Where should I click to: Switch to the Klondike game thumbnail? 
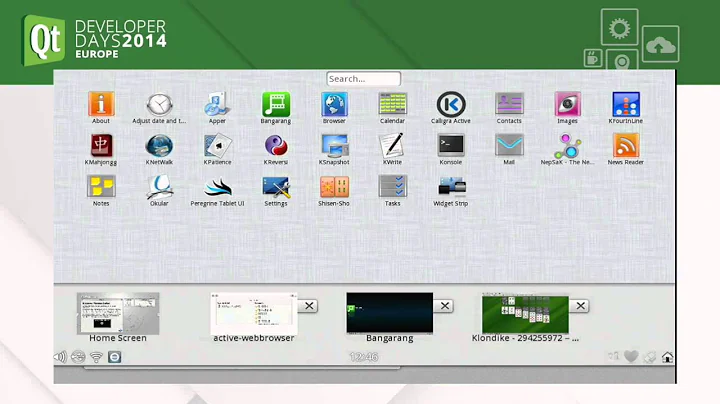(525, 314)
